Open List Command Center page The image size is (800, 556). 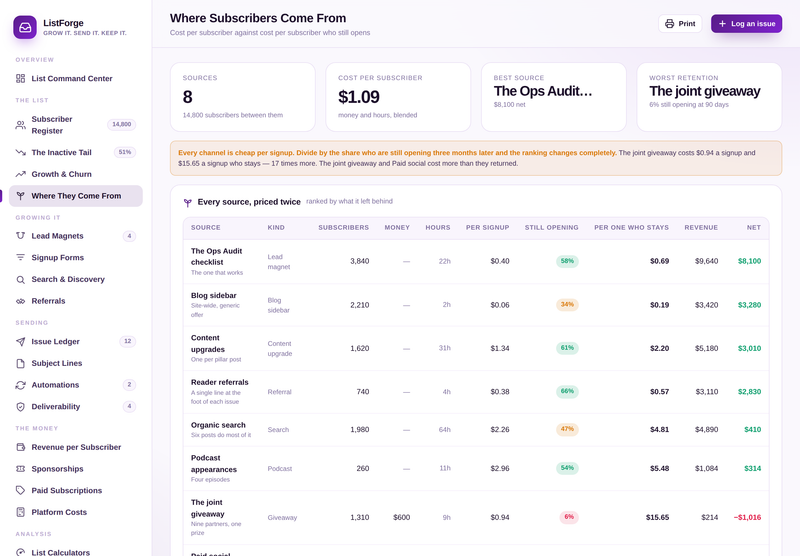pyautogui.click(x=76, y=78)
